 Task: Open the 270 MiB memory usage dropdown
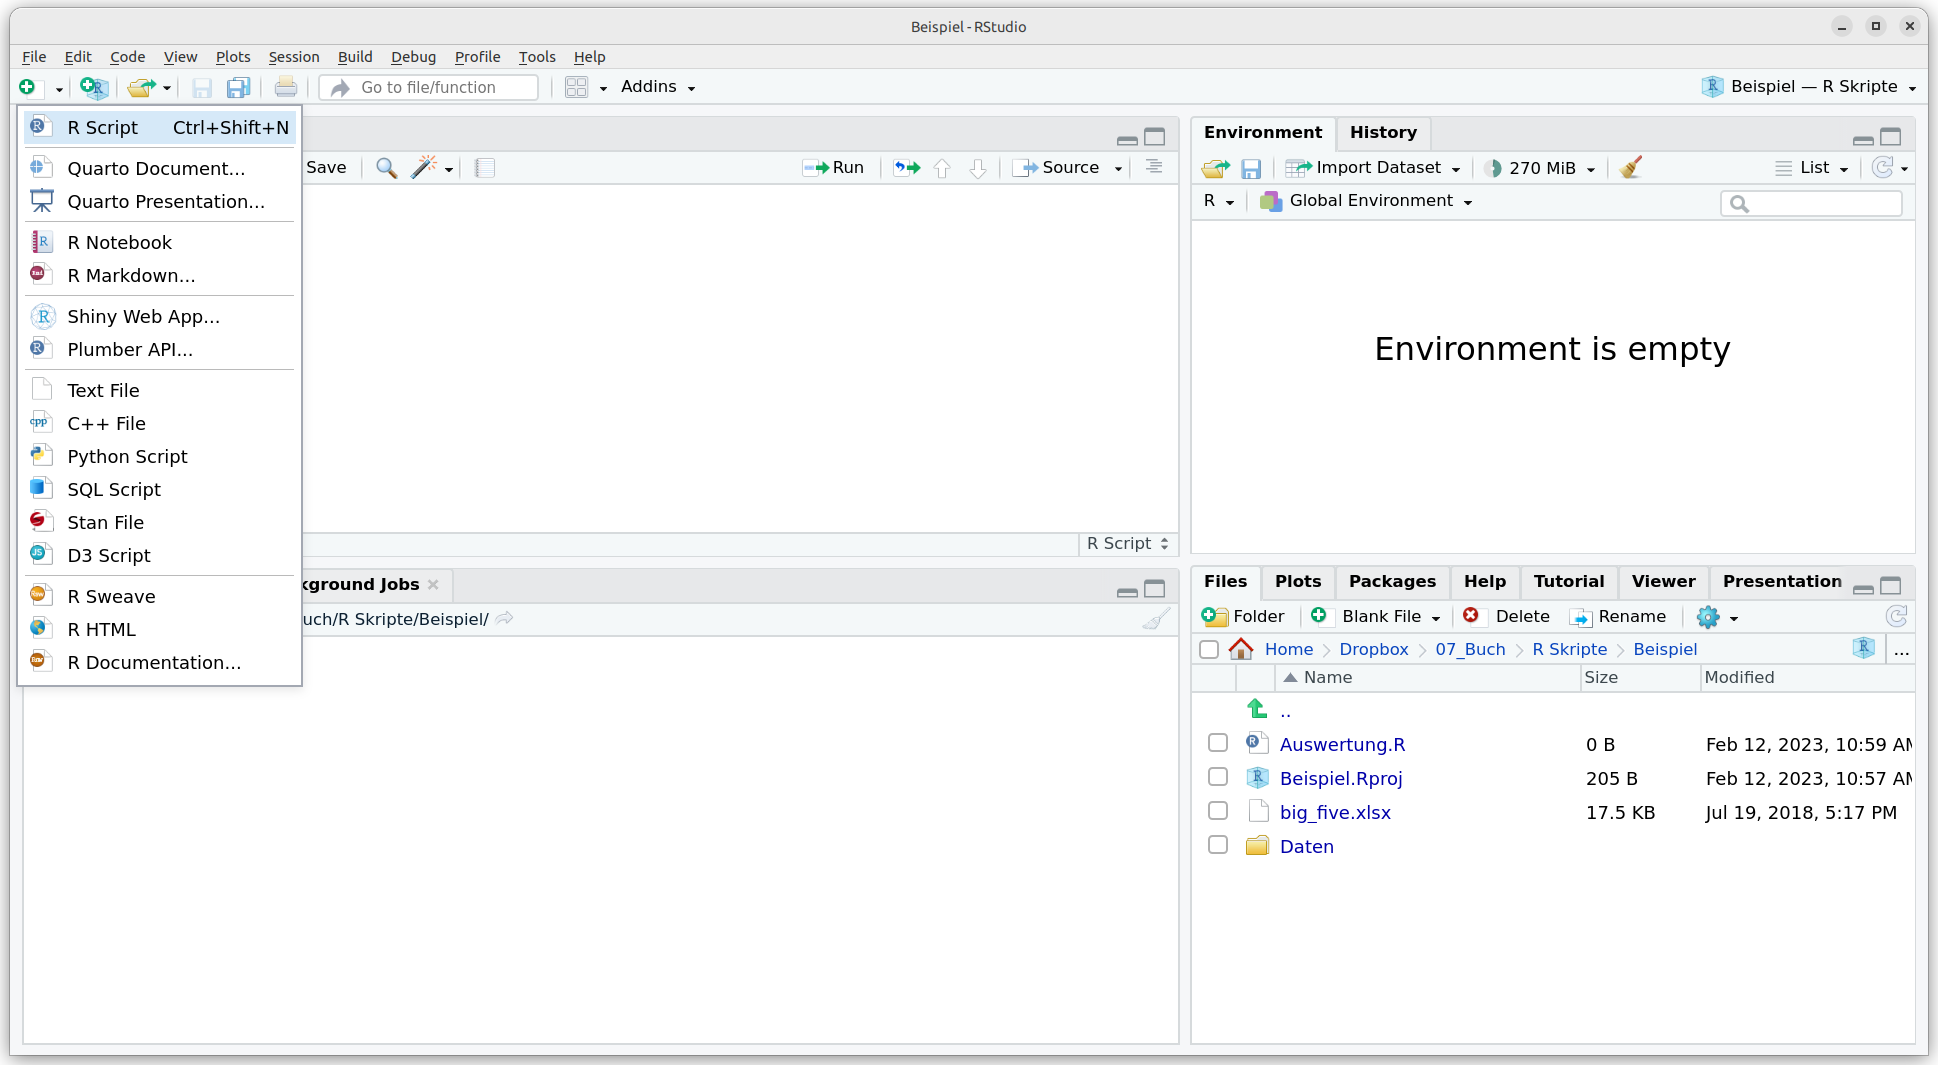tap(1539, 168)
